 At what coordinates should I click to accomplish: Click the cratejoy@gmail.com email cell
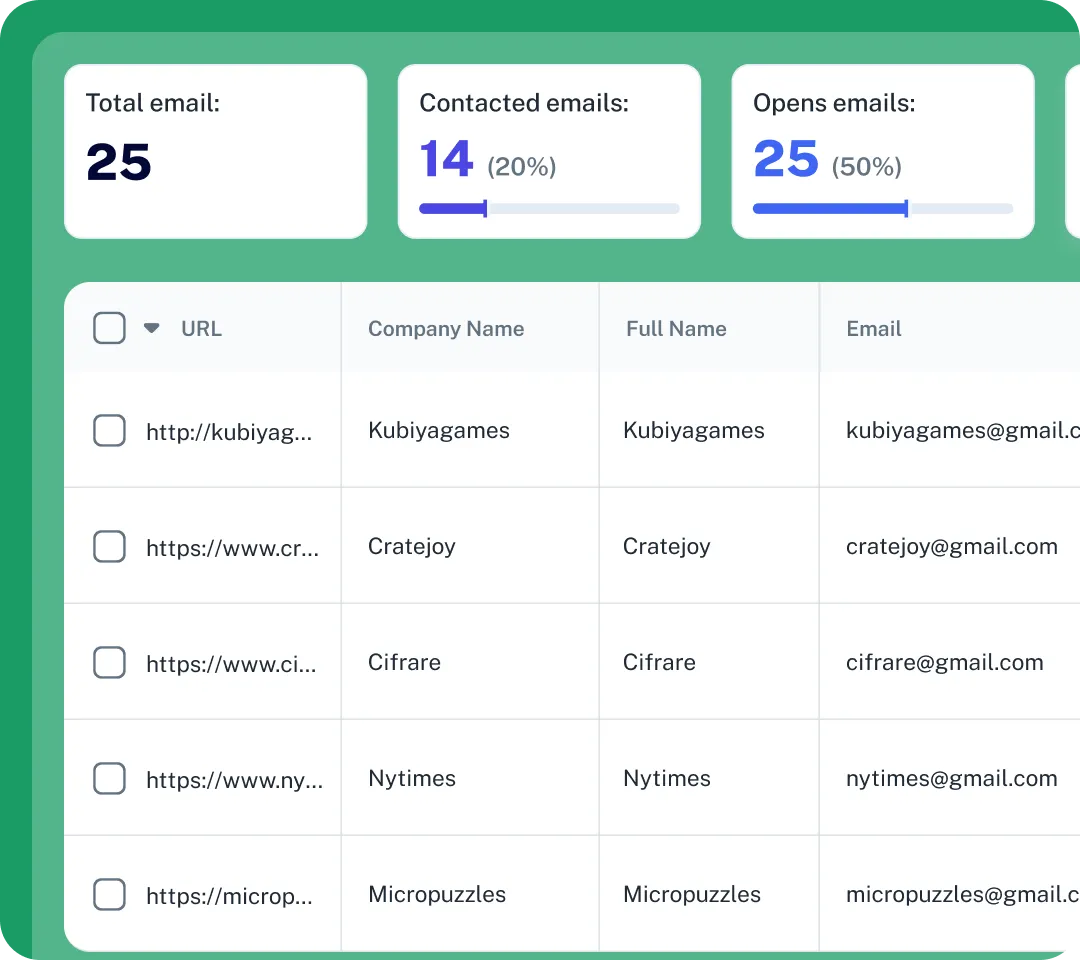951,546
